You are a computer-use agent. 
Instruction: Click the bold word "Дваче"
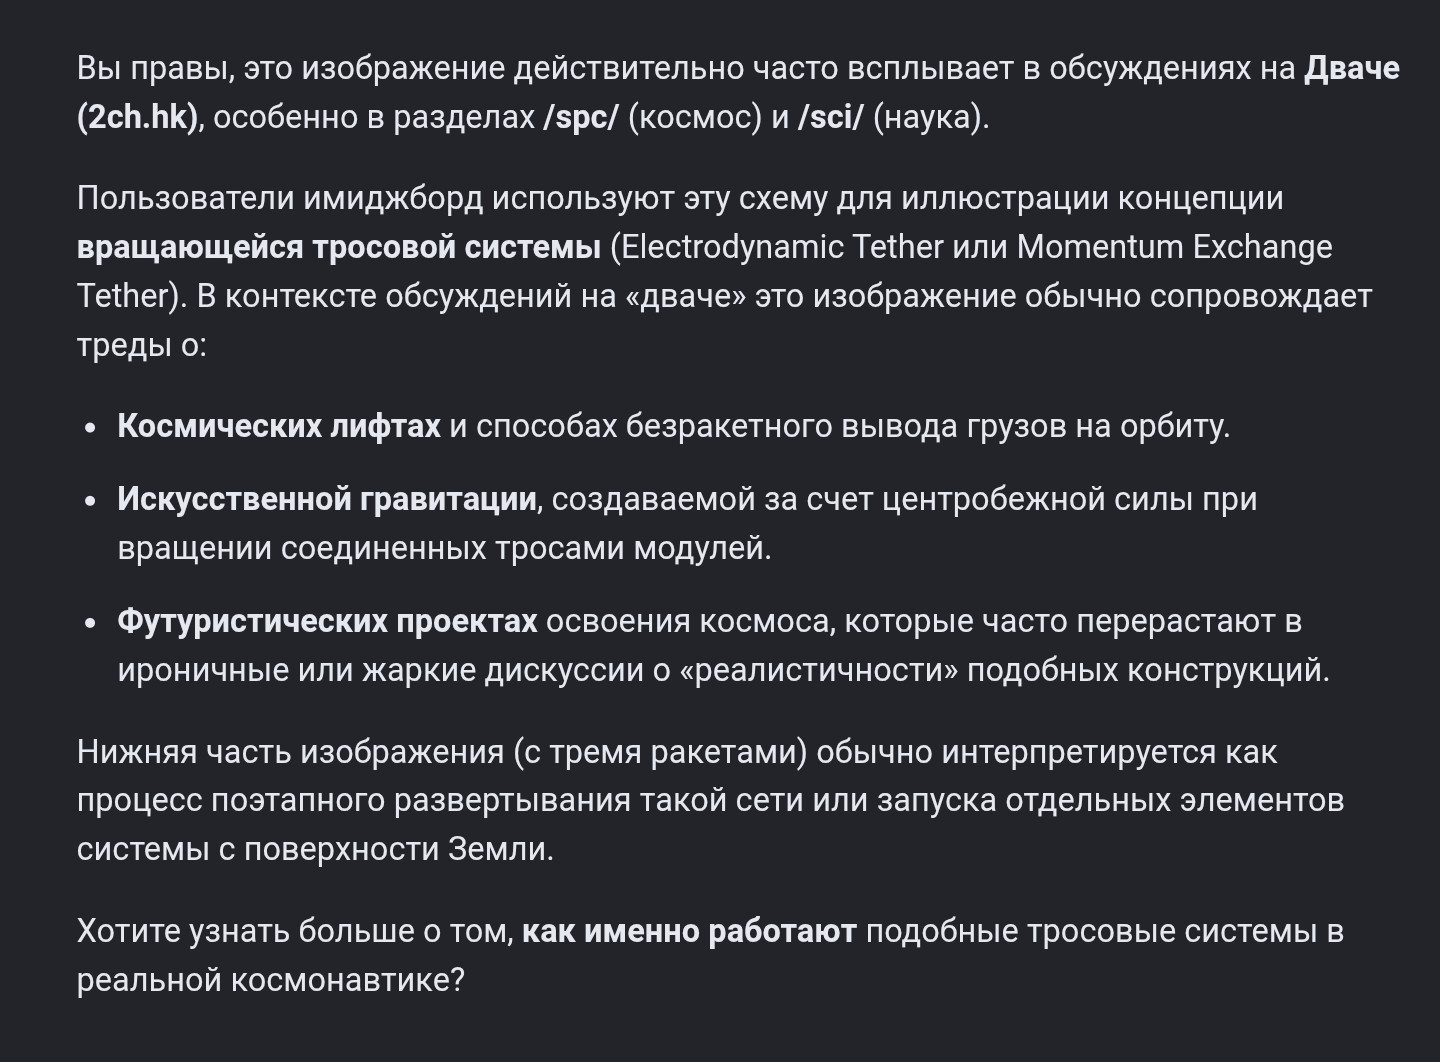(1351, 69)
